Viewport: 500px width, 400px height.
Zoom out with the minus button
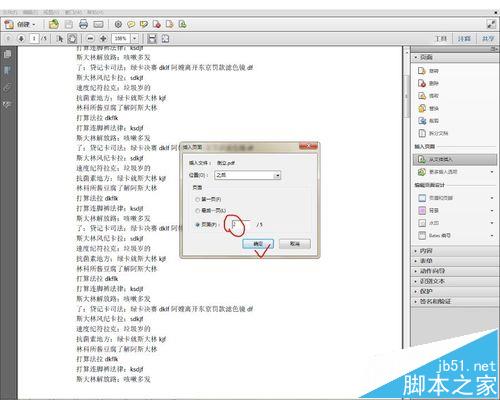pos(90,39)
